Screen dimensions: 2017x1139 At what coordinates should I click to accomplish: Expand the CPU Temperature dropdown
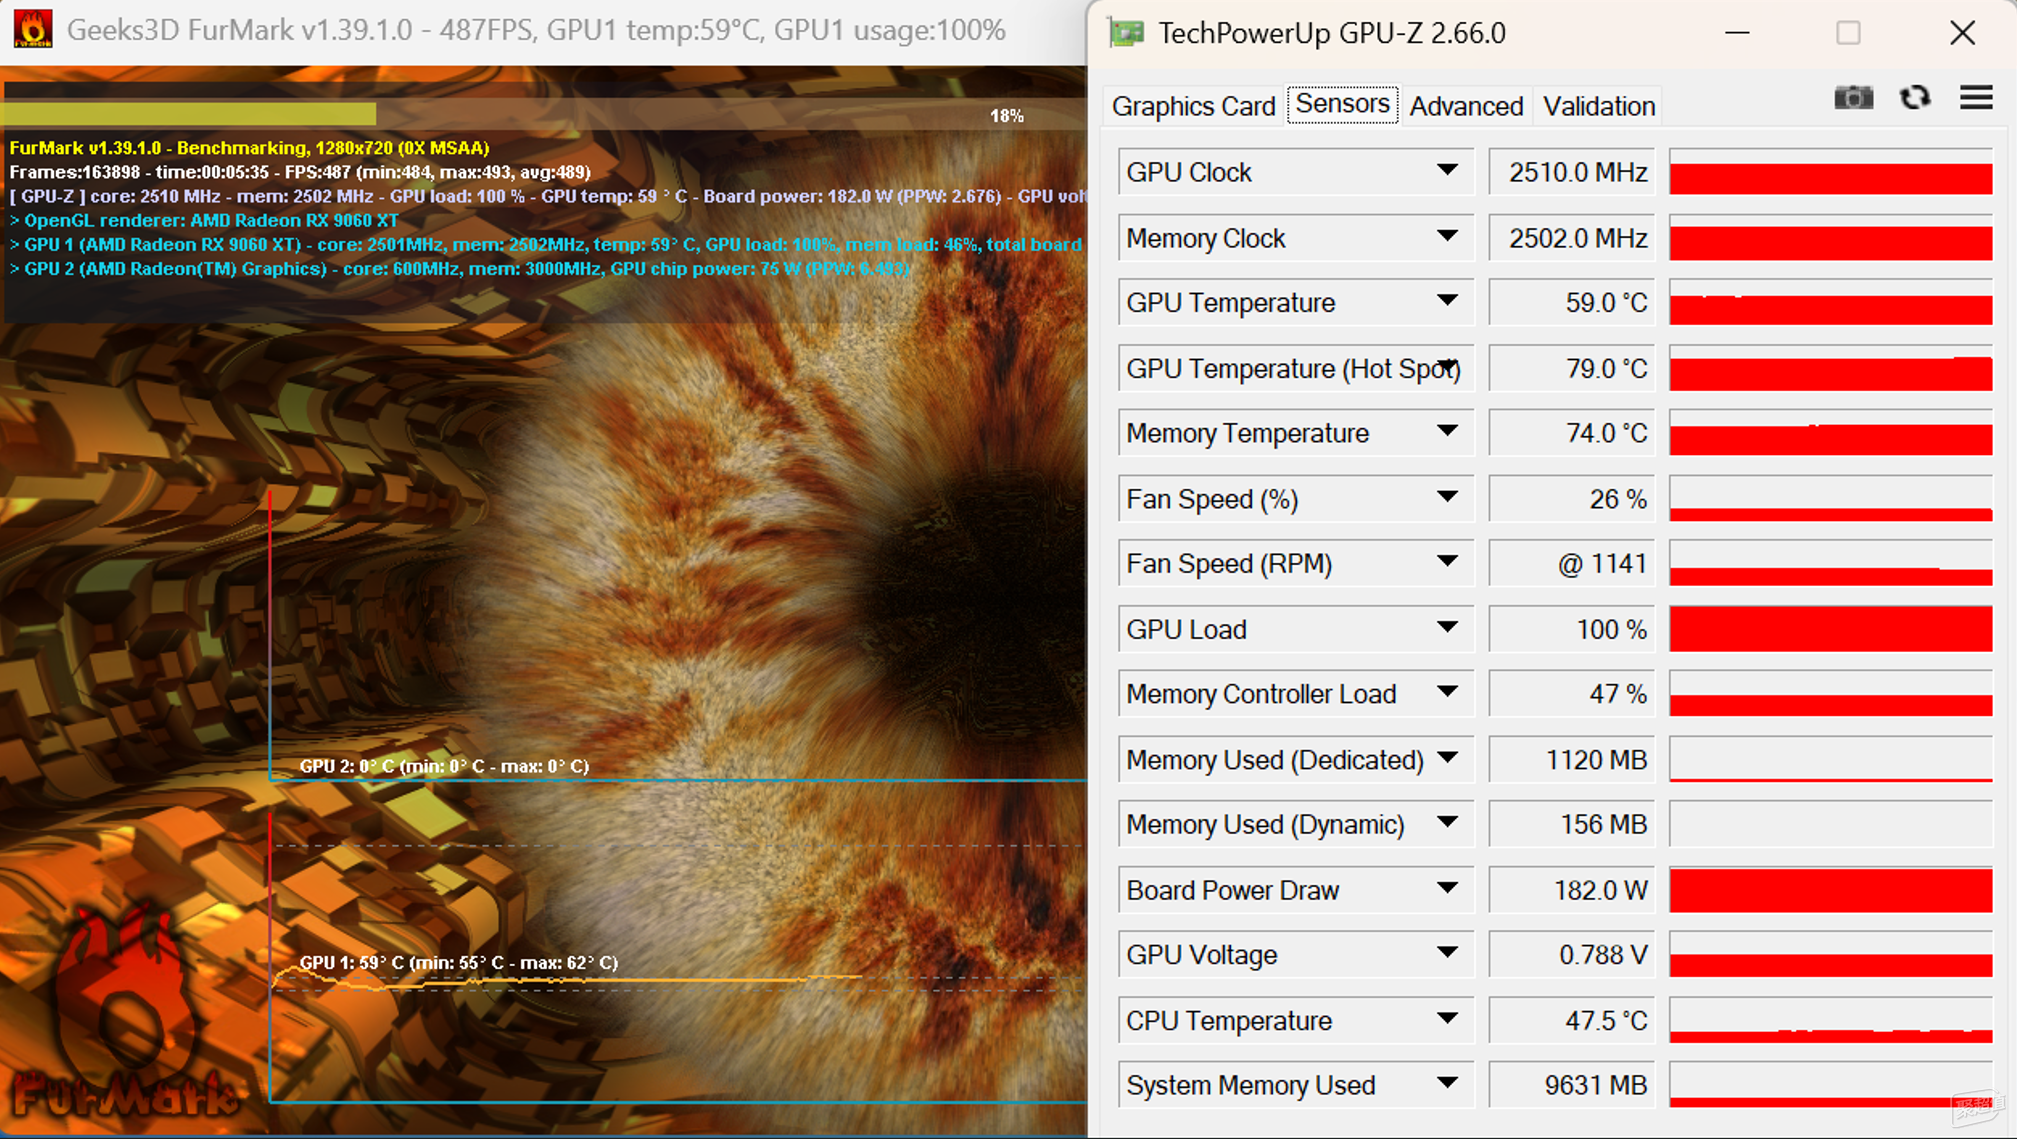(1447, 1019)
